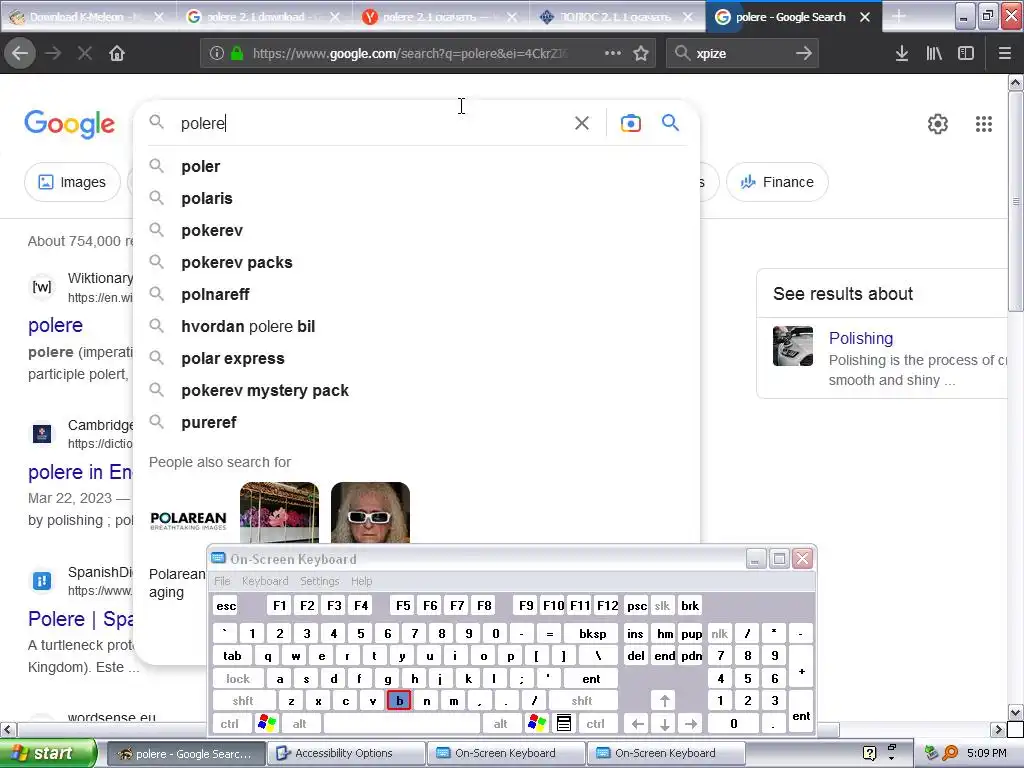The width and height of the screenshot is (1024, 768).
Task: Open 'Polishing' link in See results about
Action: pyautogui.click(x=861, y=338)
